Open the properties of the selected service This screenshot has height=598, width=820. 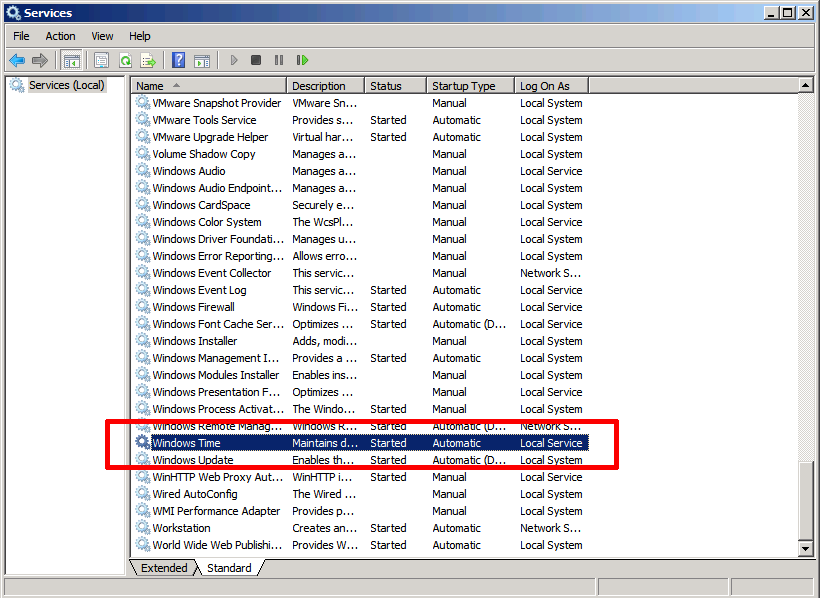click(x=101, y=60)
